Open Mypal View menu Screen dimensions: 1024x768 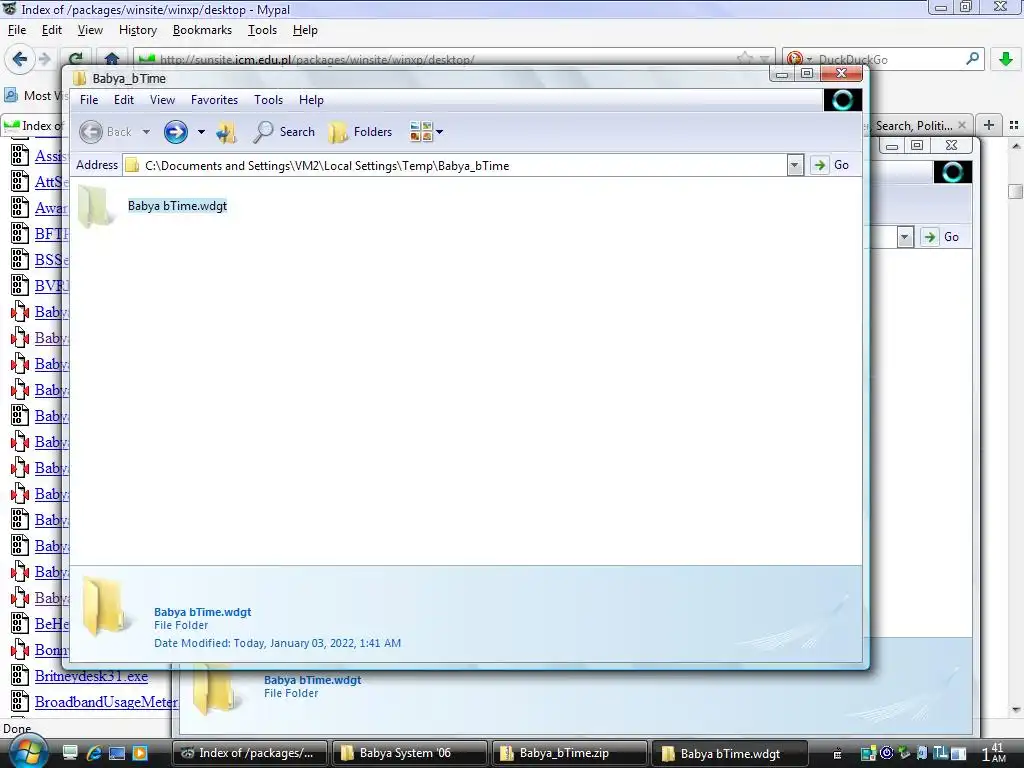[90, 30]
